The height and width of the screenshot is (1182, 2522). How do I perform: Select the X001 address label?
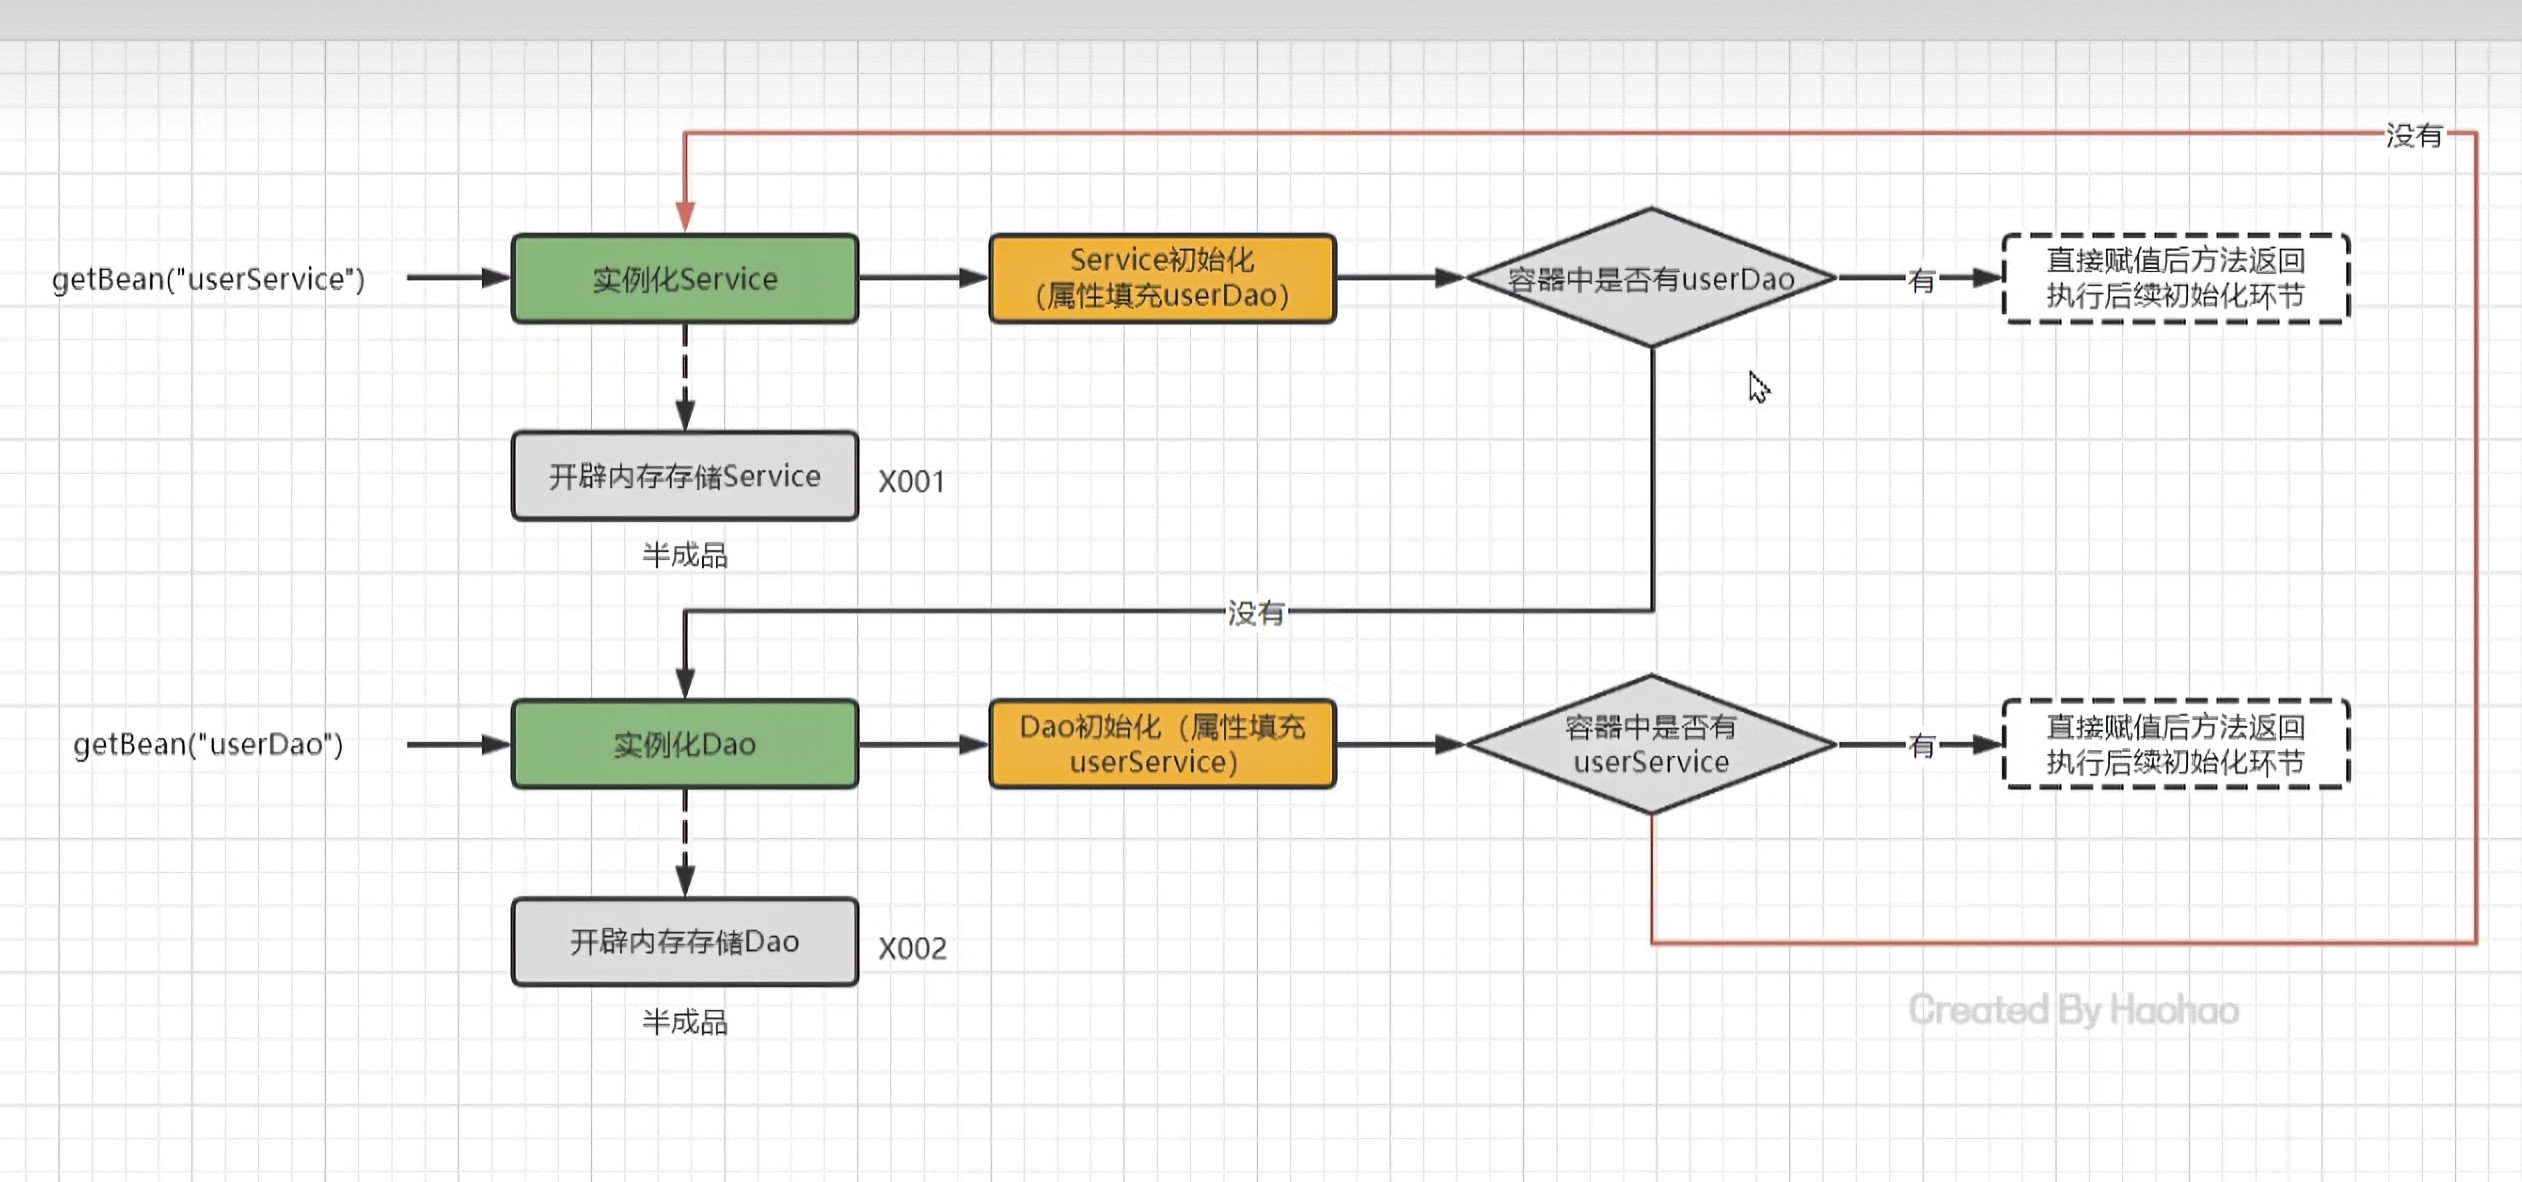[x=911, y=482]
